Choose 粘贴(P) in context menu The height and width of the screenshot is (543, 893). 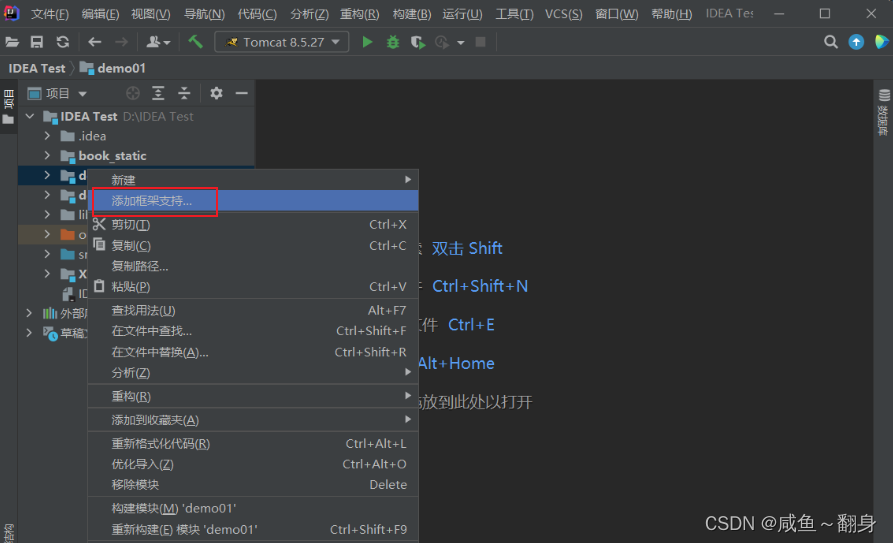[253, 287]
